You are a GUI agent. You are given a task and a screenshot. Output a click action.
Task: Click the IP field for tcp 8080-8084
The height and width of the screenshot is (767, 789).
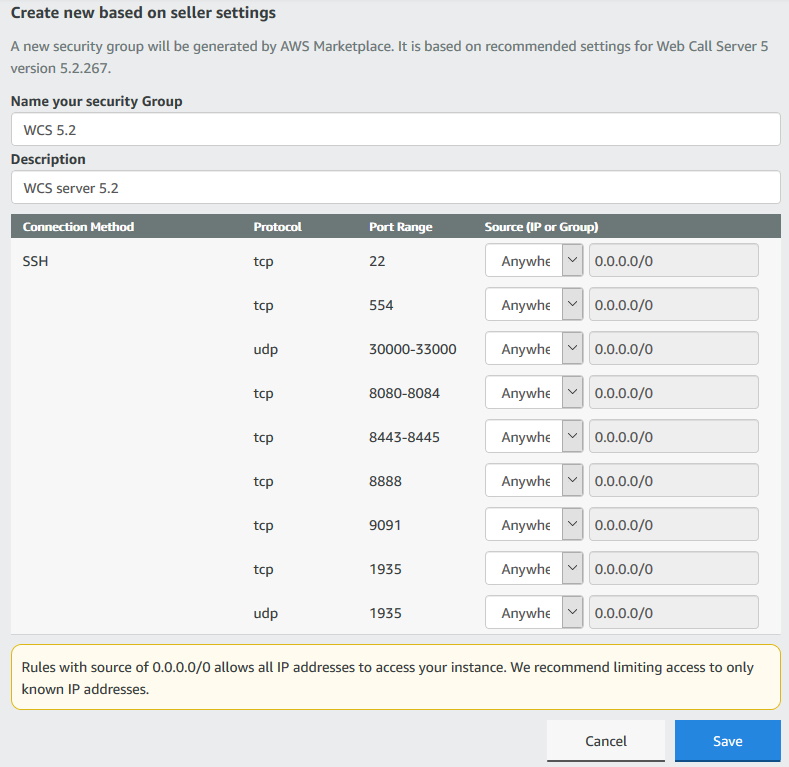pyautogui.click(x=673, y=393)
